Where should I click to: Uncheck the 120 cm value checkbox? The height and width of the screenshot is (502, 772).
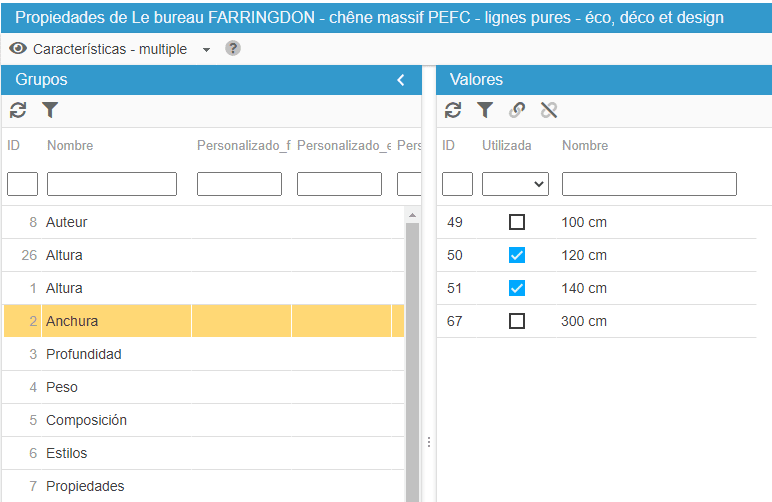[516, 255]
